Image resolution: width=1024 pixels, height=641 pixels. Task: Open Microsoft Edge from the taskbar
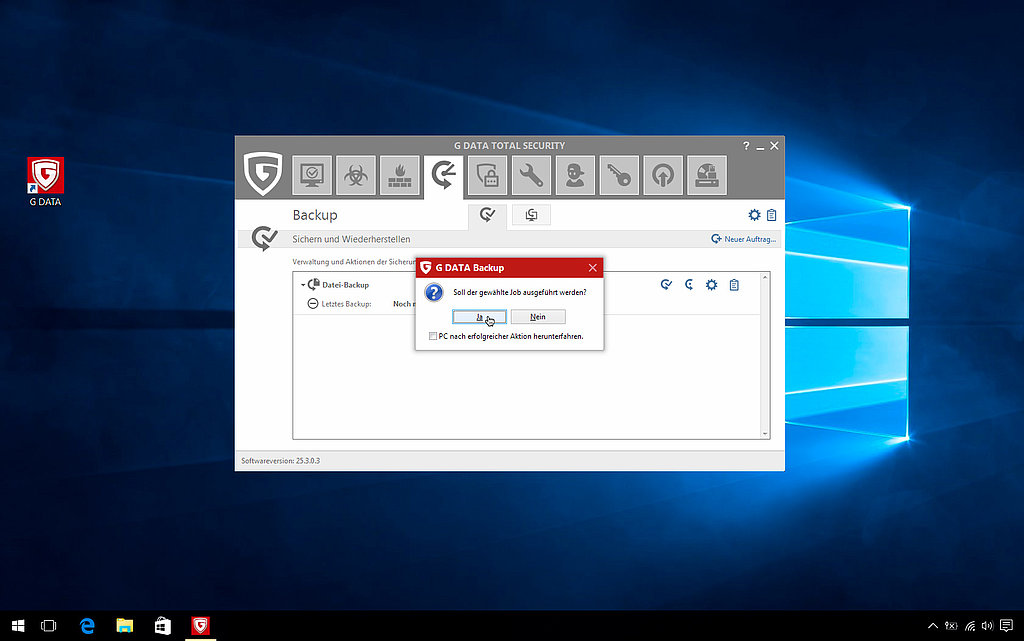click(x=87, y=626)
